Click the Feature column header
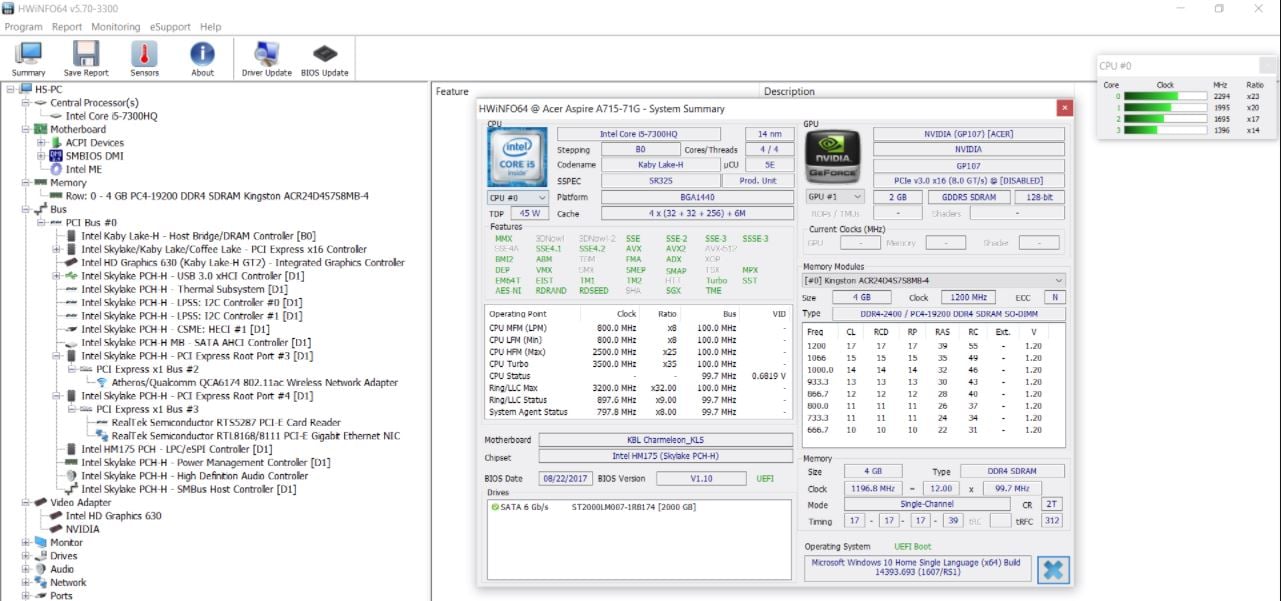The image size is (1281, 601). click(453, 91)
